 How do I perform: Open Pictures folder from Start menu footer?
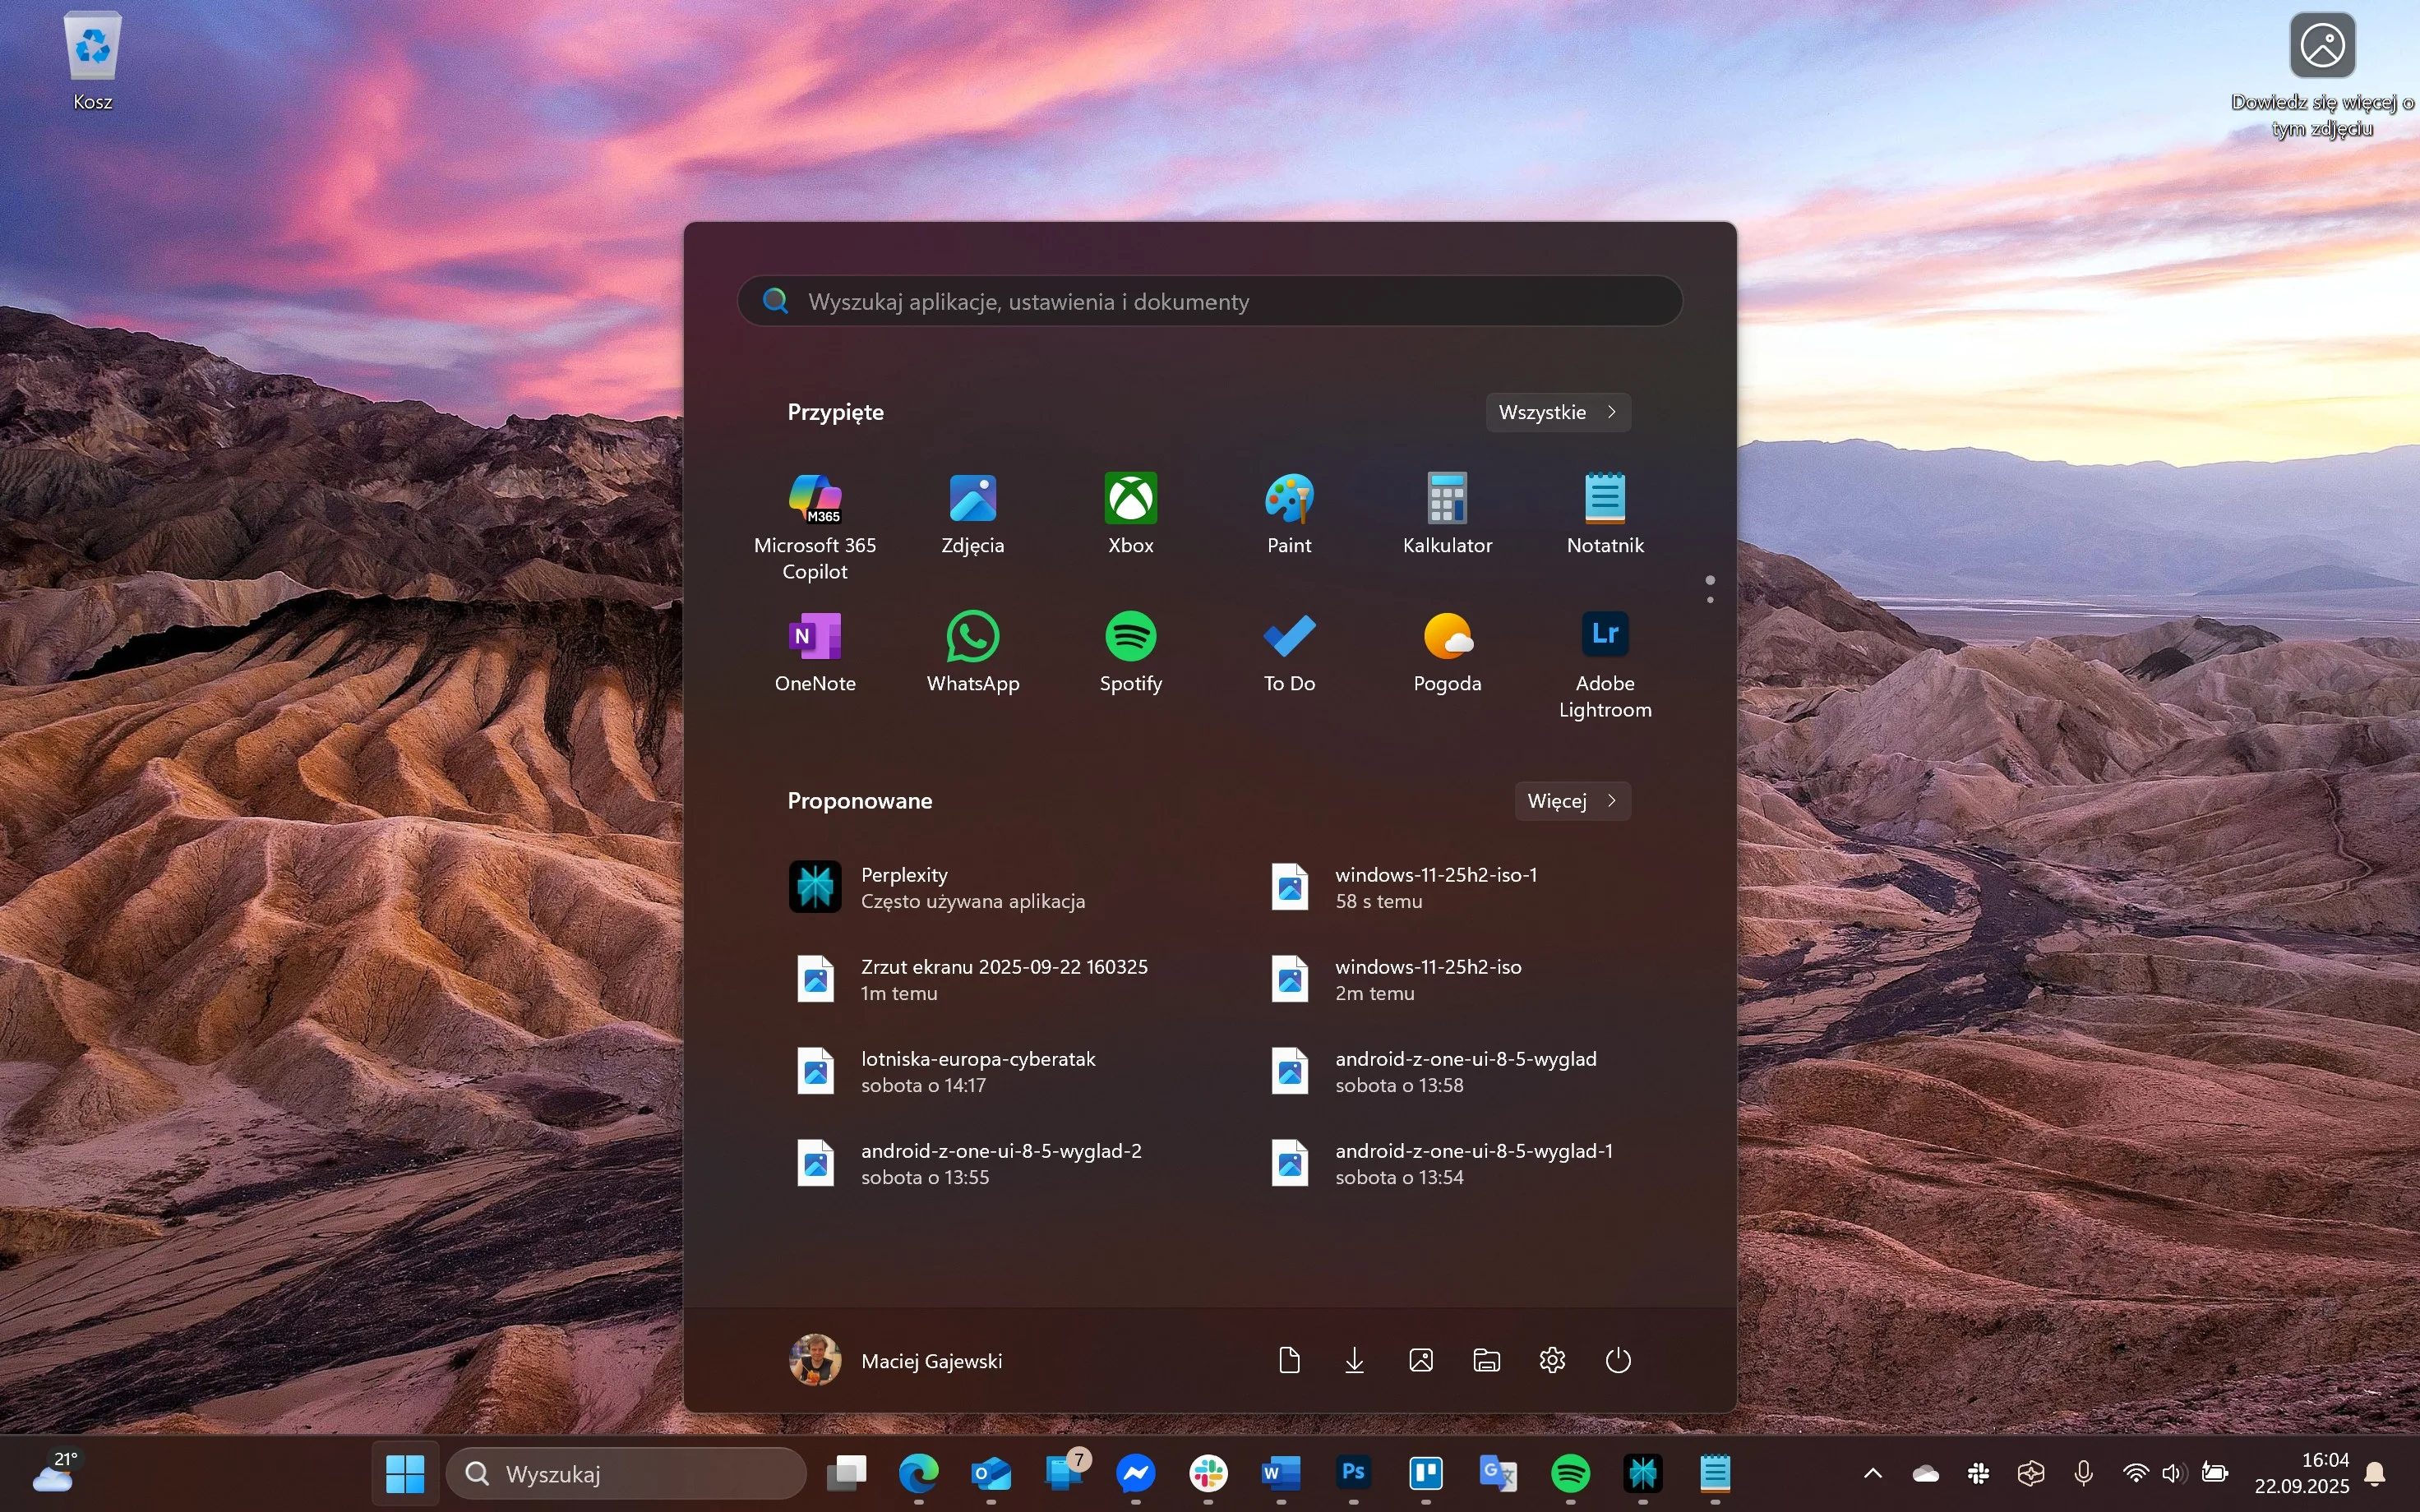click(x=1420, y=1360)
